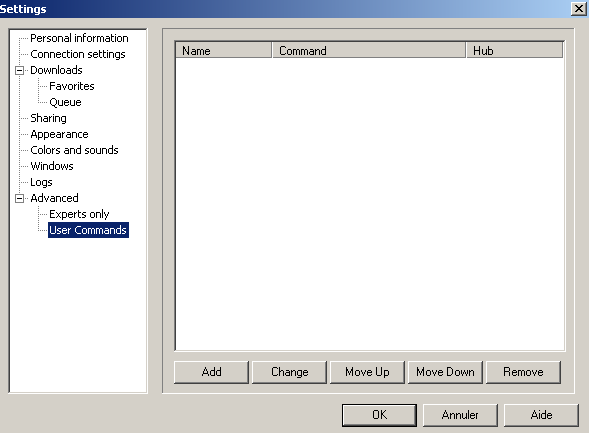The height and width of the screenshot is (433, 589).
Task: Click the Change button
Action: click(x=290, y=372)
